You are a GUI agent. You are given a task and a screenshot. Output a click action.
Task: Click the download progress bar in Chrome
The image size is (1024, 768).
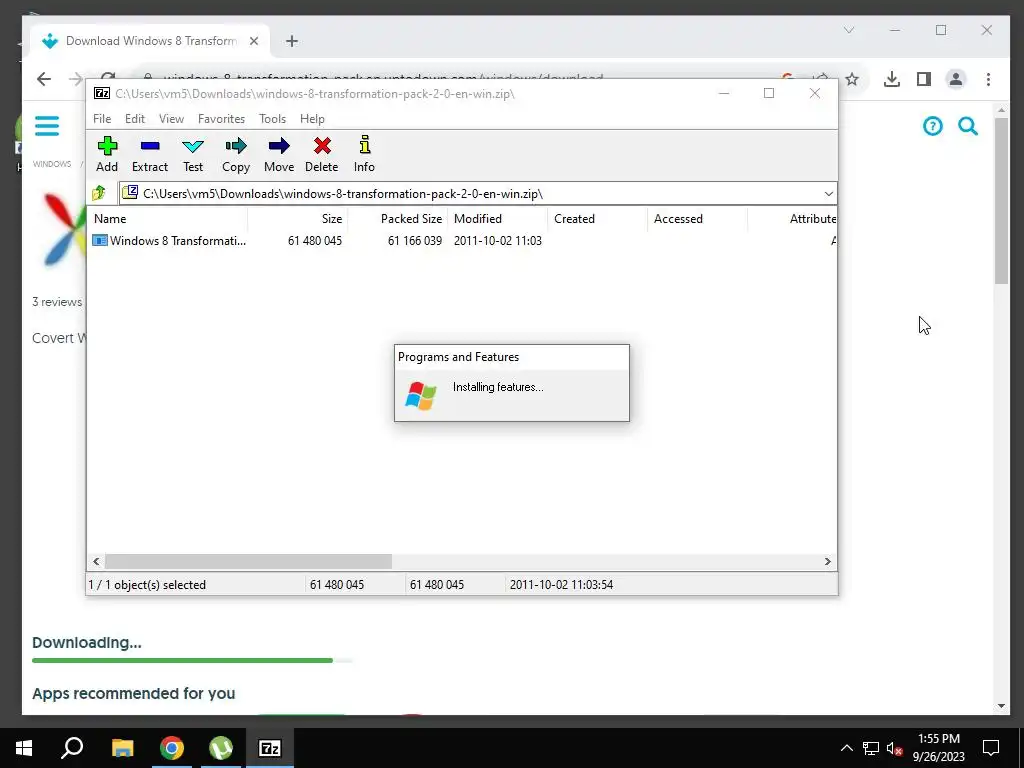click(193, 661)
